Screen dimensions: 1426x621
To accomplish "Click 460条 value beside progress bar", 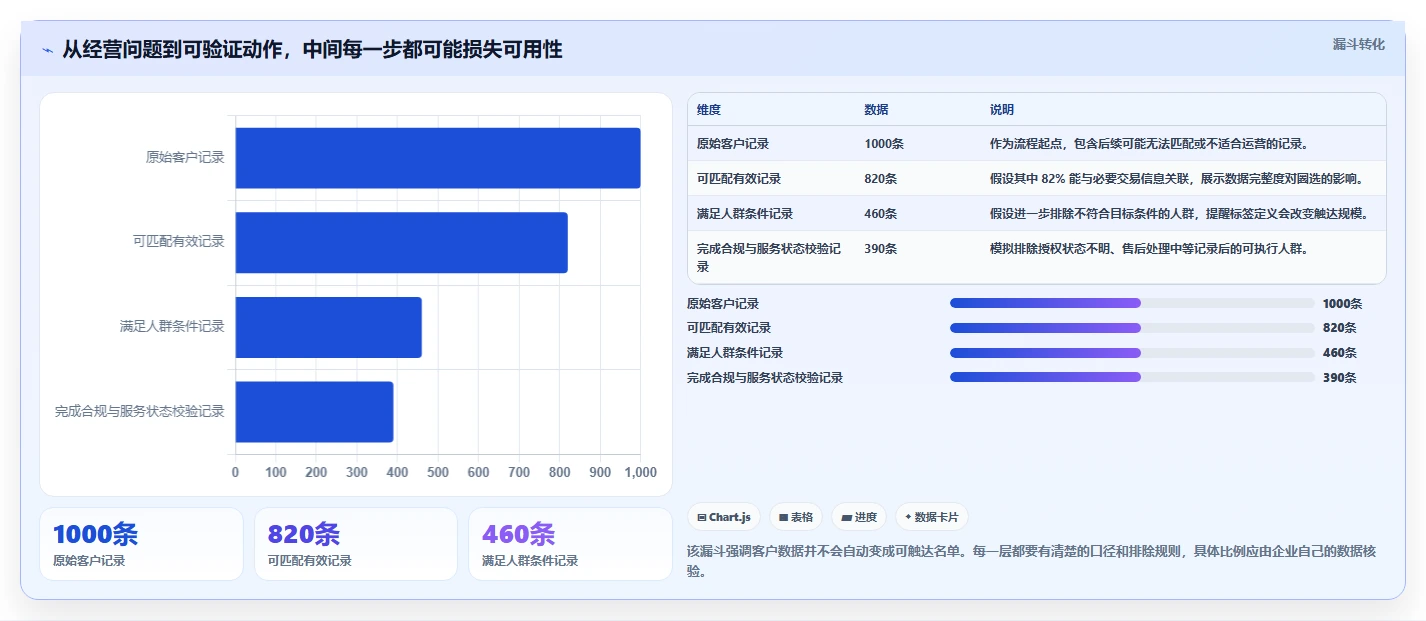I will 1339,352.
